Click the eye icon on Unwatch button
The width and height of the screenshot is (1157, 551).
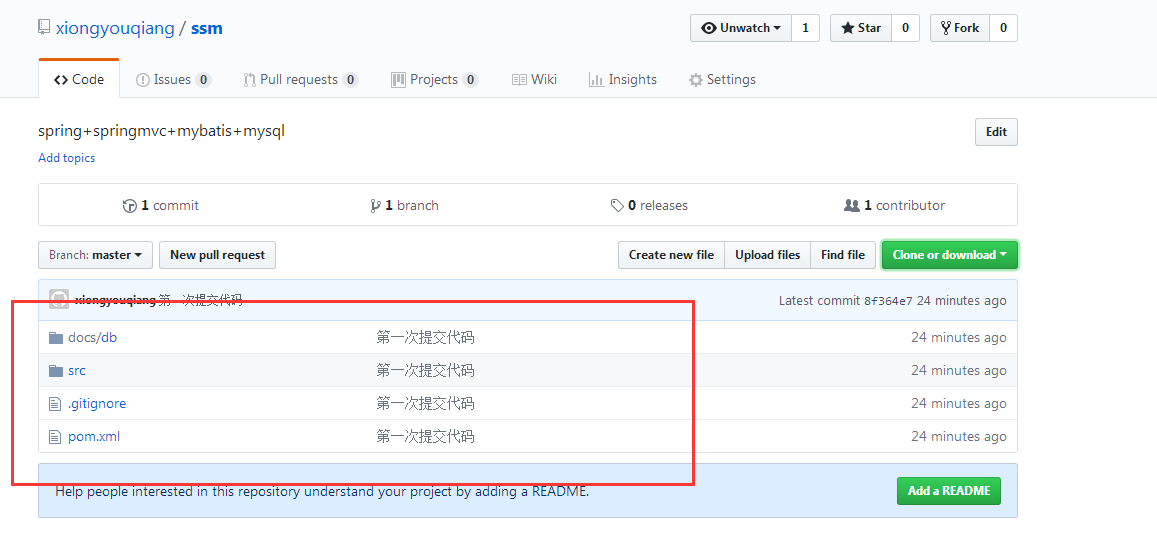(709, 28)
